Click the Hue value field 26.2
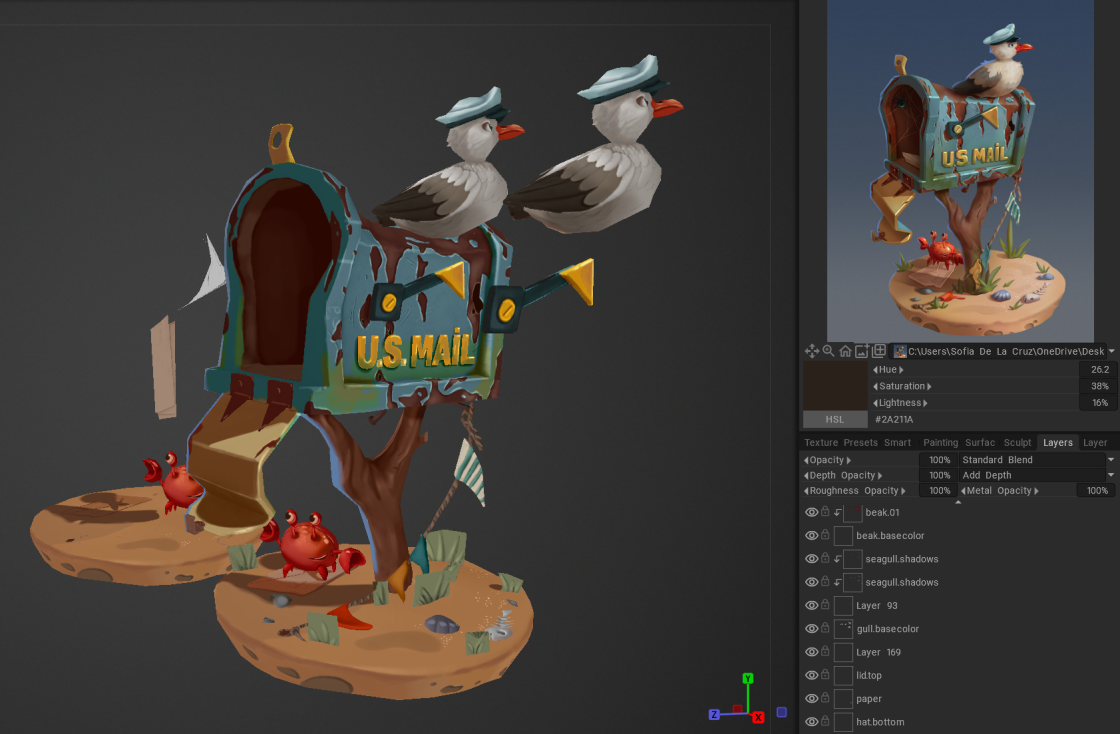Viewport: 1120px width, 734px height. point(1099,370)
